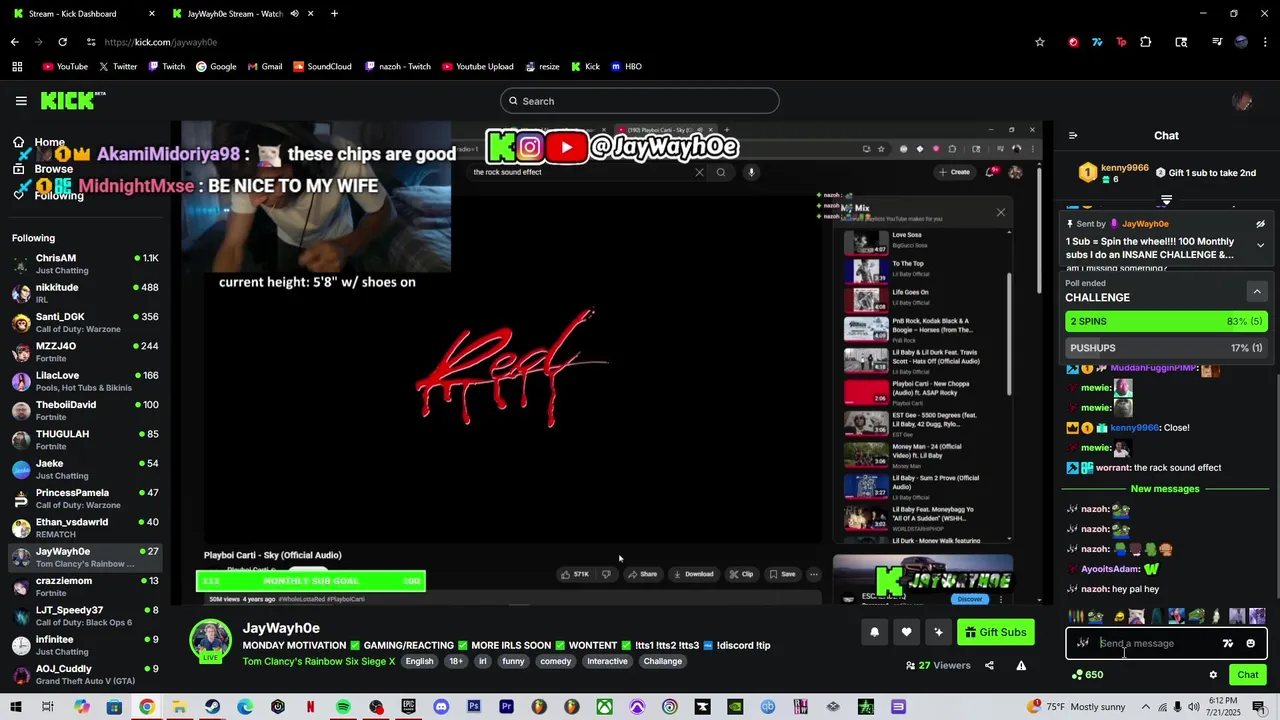Open HBO bookmark

click(x=626, y=67)
